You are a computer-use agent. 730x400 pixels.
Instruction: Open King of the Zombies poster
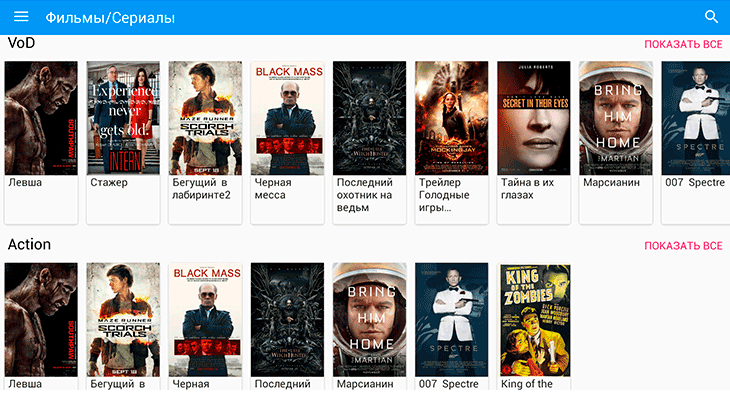click(x=534, y=319)
